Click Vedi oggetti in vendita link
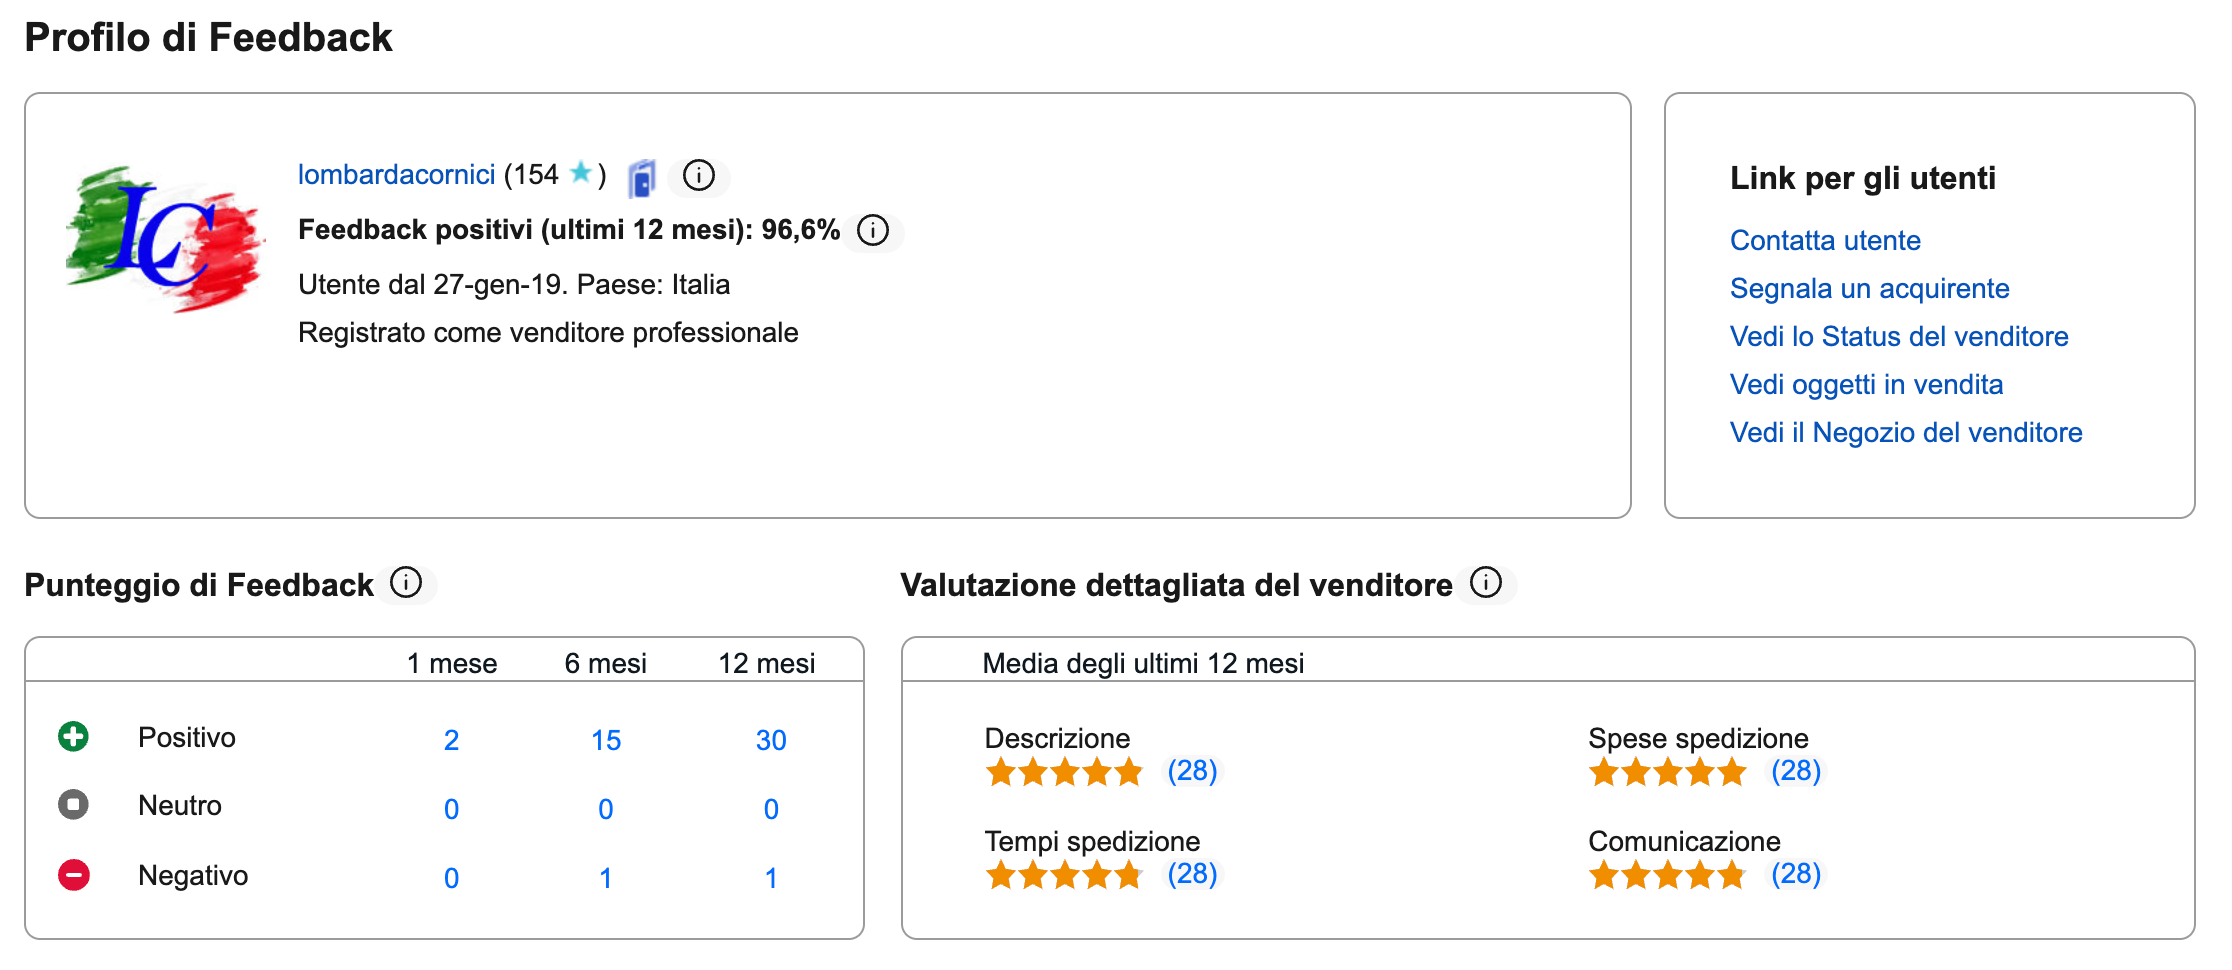2232x970 pixels. [x=1865, y=385]
